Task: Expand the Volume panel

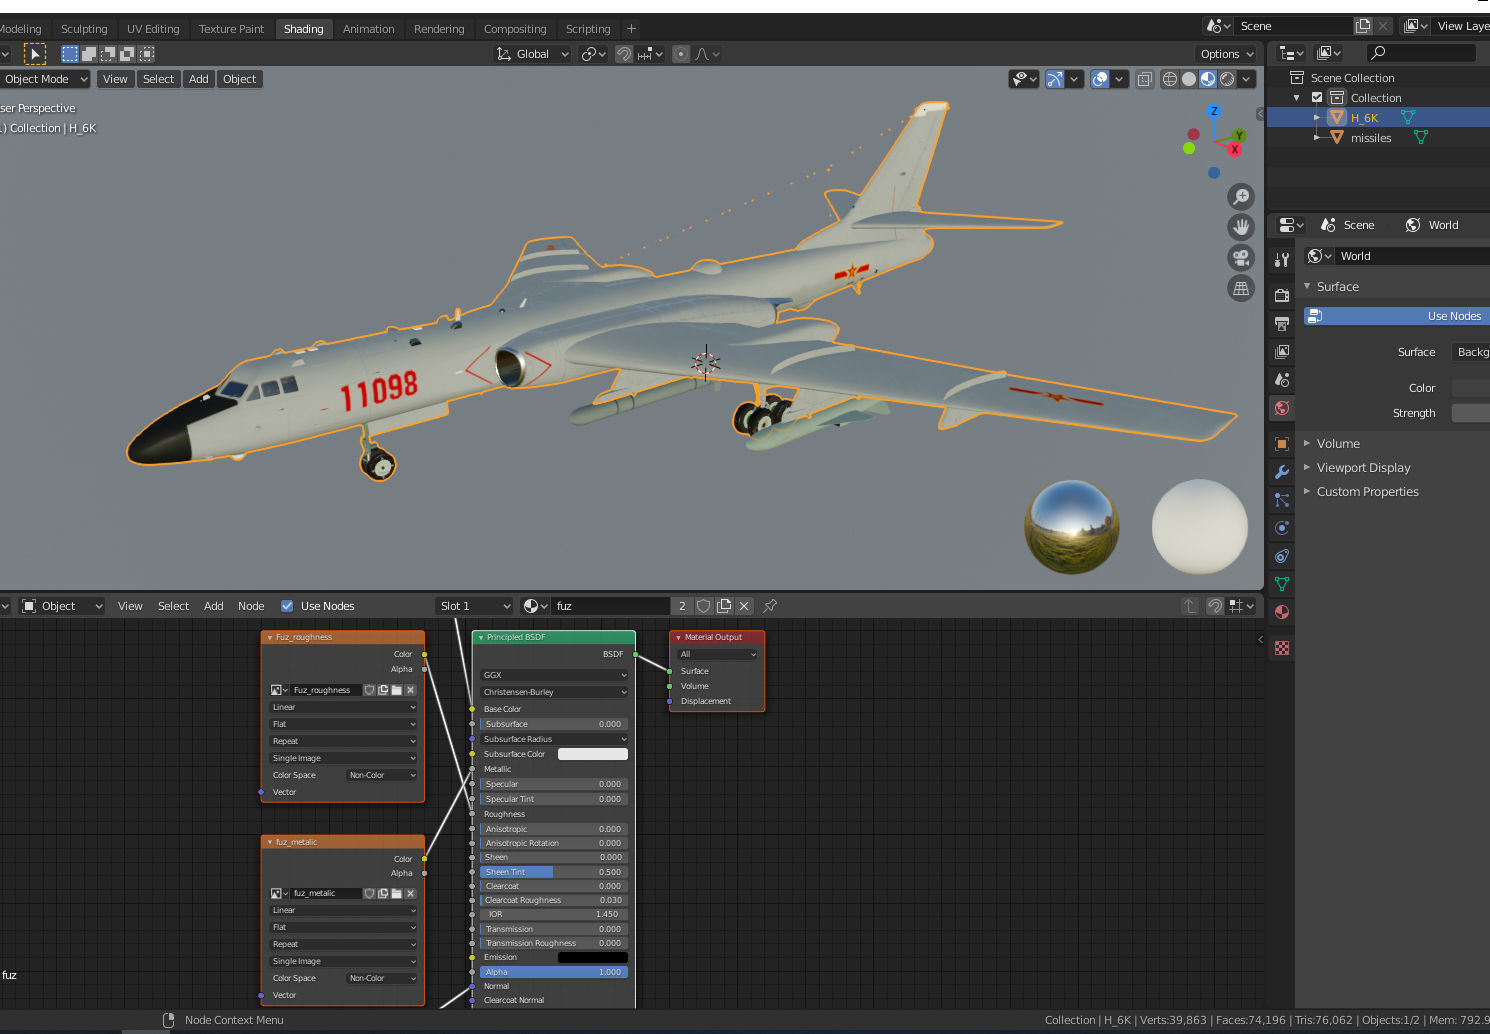Action: (x=1337, y=444)
